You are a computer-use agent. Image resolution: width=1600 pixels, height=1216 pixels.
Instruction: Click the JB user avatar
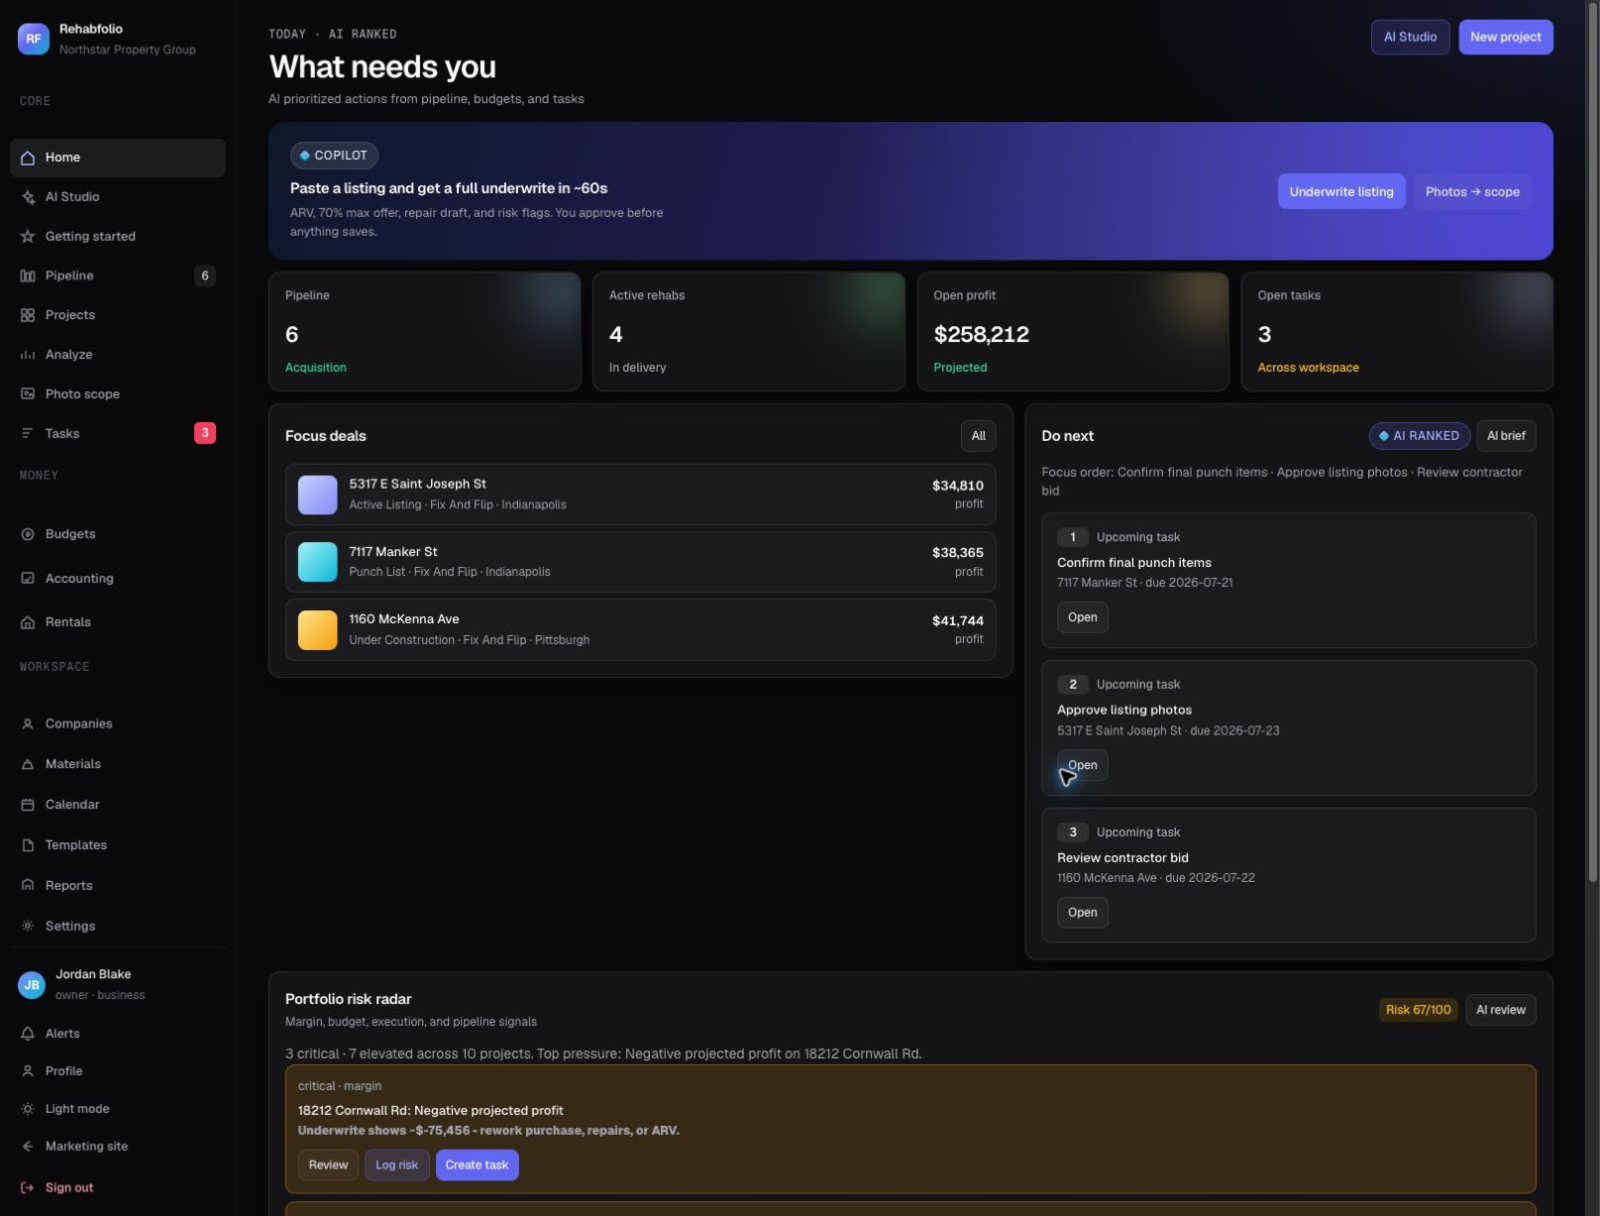32,985
